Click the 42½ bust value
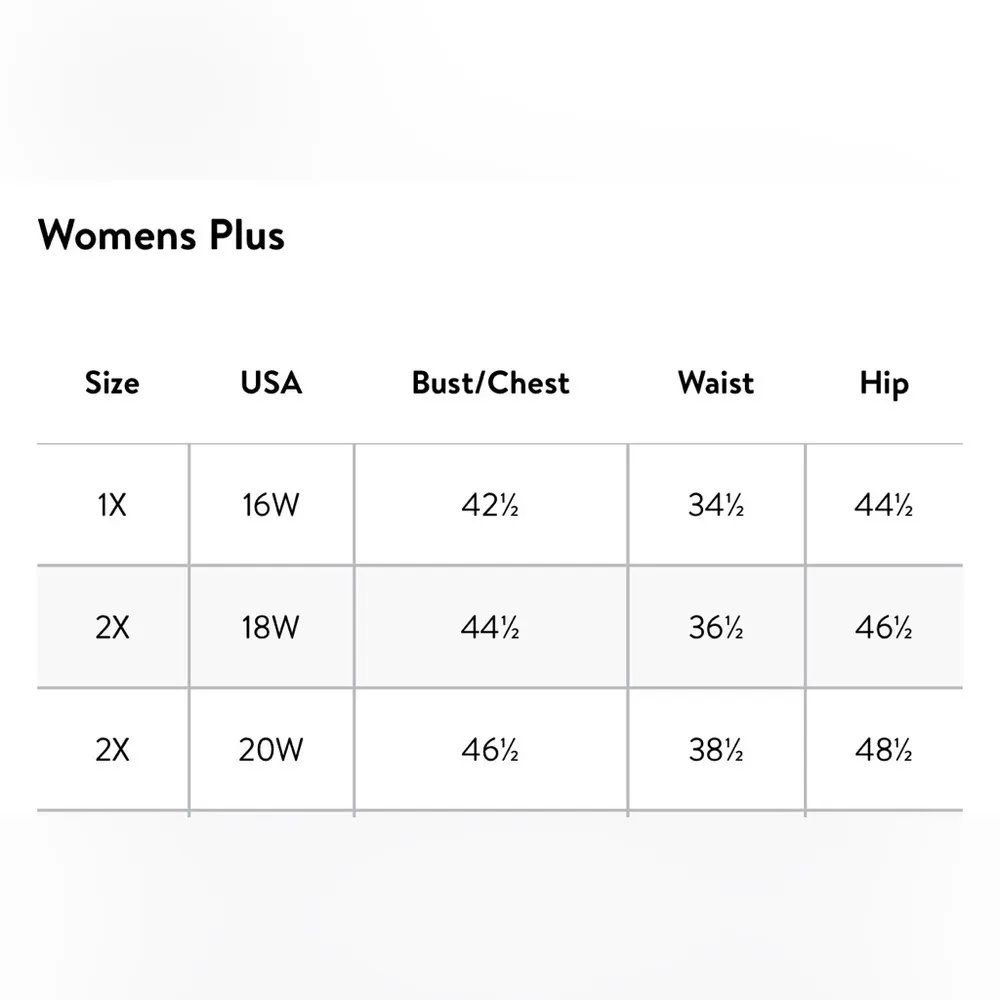This screenshot has height=1000, width=1000. coord(490,506)
